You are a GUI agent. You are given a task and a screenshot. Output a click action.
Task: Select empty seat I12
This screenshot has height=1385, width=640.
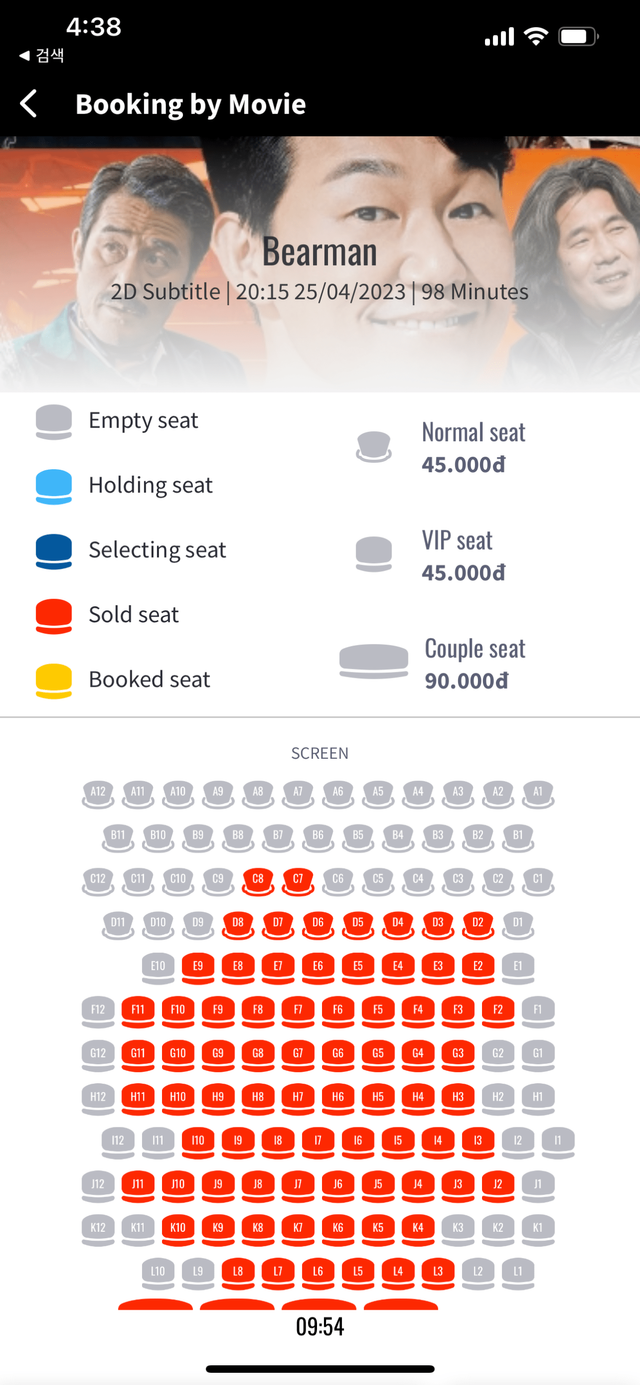tap(118, 1141)
